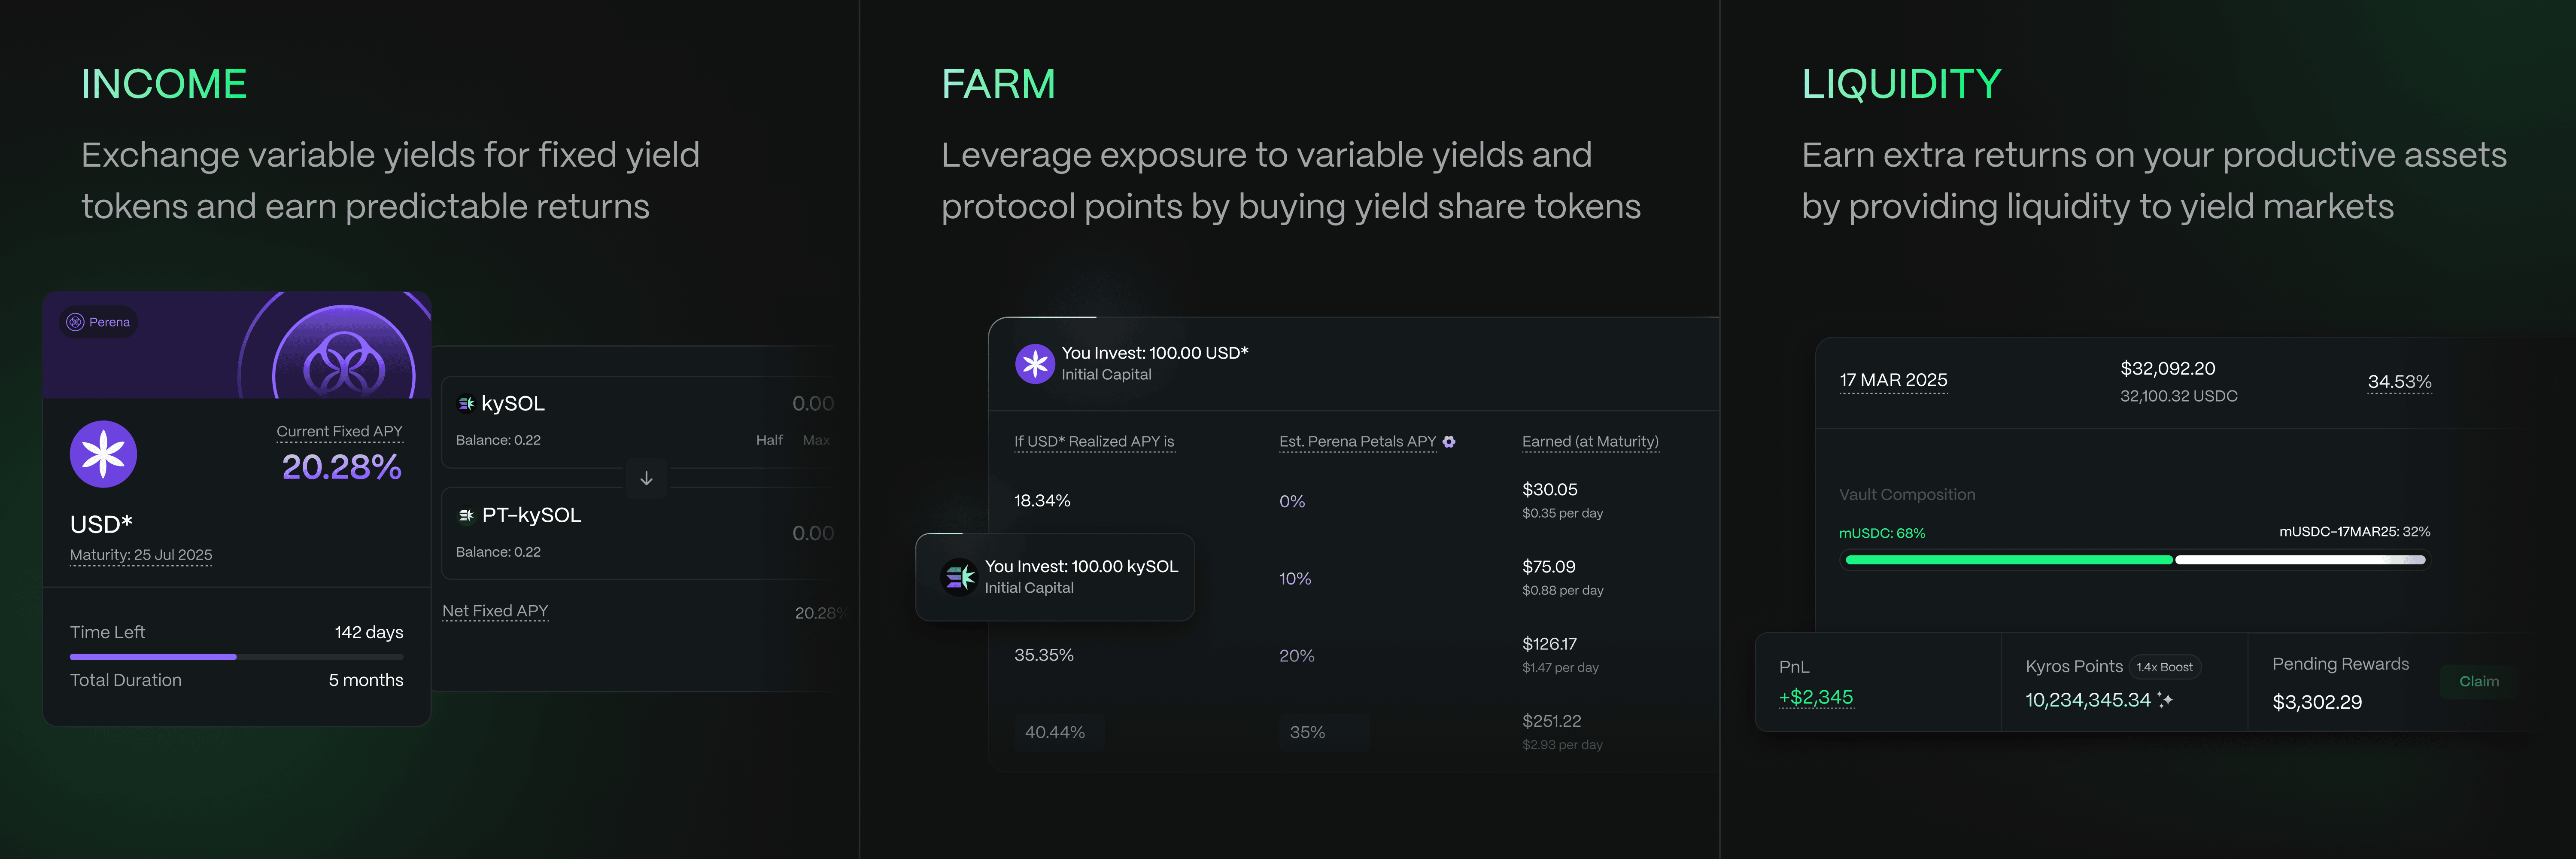Click the kySOL token icon in swap input
Image resolution: width=2576 pixels, height=859 pixels.
(466, 404)
